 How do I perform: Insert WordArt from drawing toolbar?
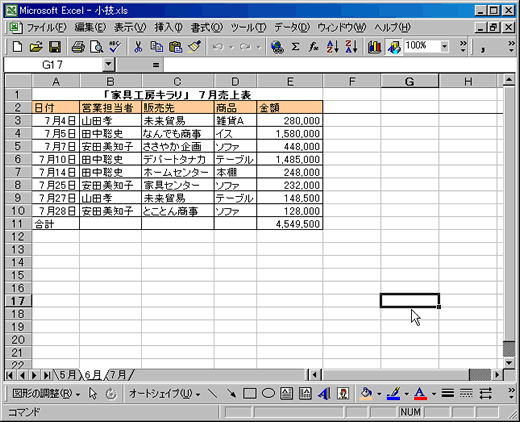click(x=324, y=394)
